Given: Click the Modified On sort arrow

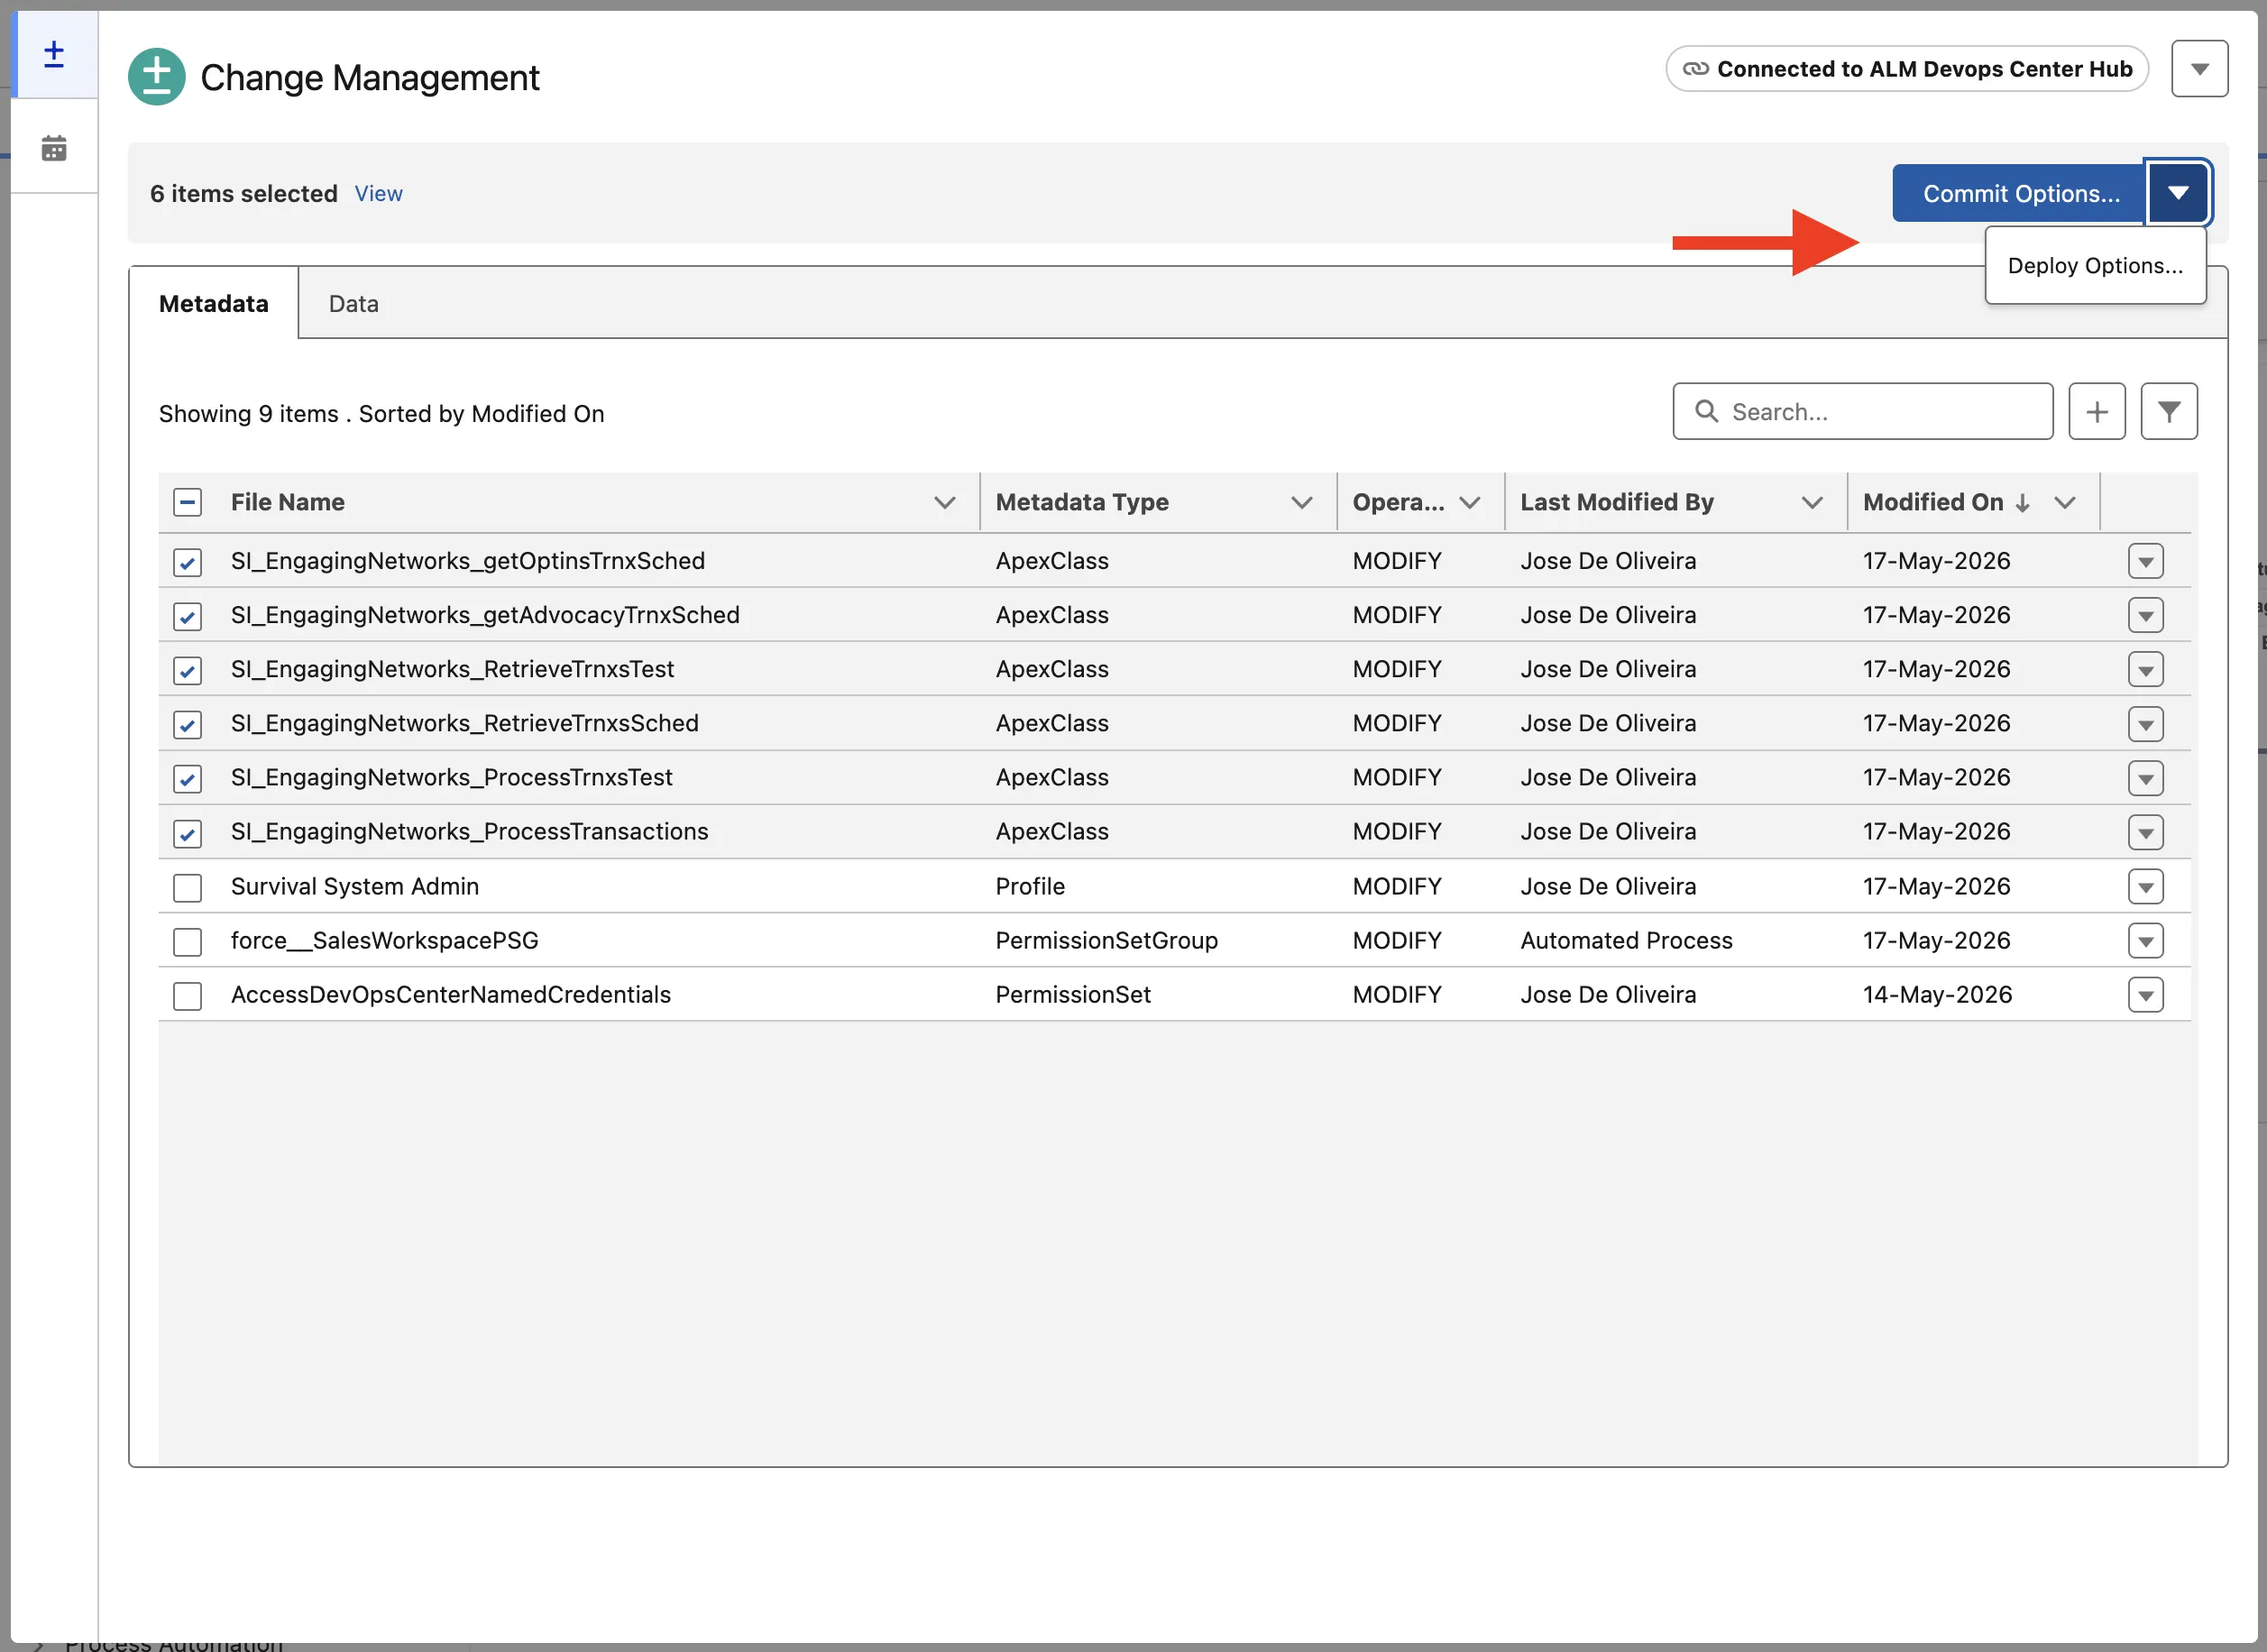Looking at the screenshot, I should pos(2022,502).
